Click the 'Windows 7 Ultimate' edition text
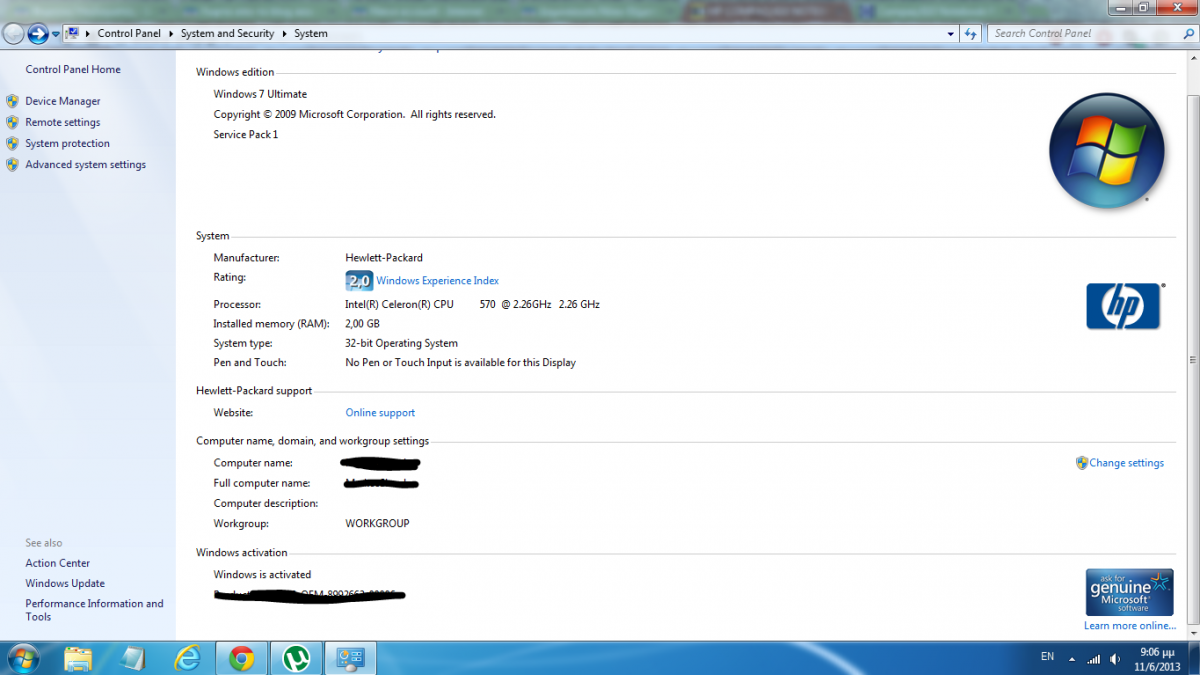Viewport: 1200px width, 675px height. click(260, 94)
